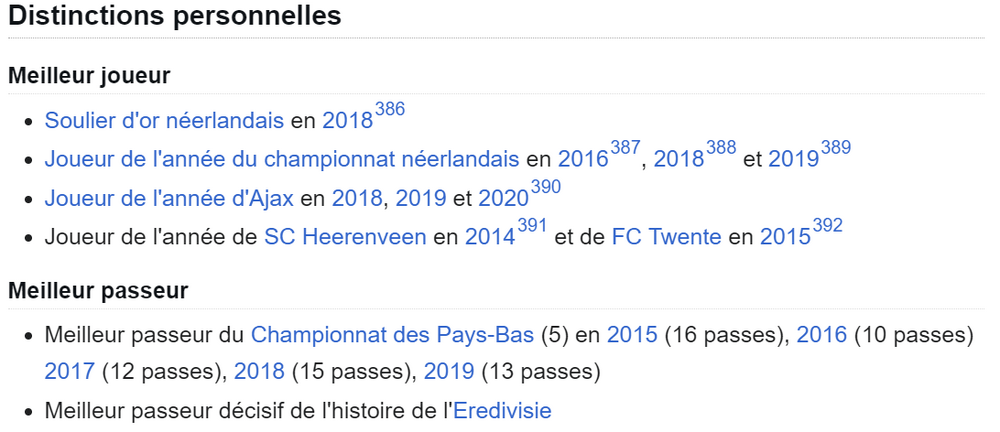The image size is (1000, 432).
Task: Open the SC Heerenveen link
Action: [x=345, y=237]
